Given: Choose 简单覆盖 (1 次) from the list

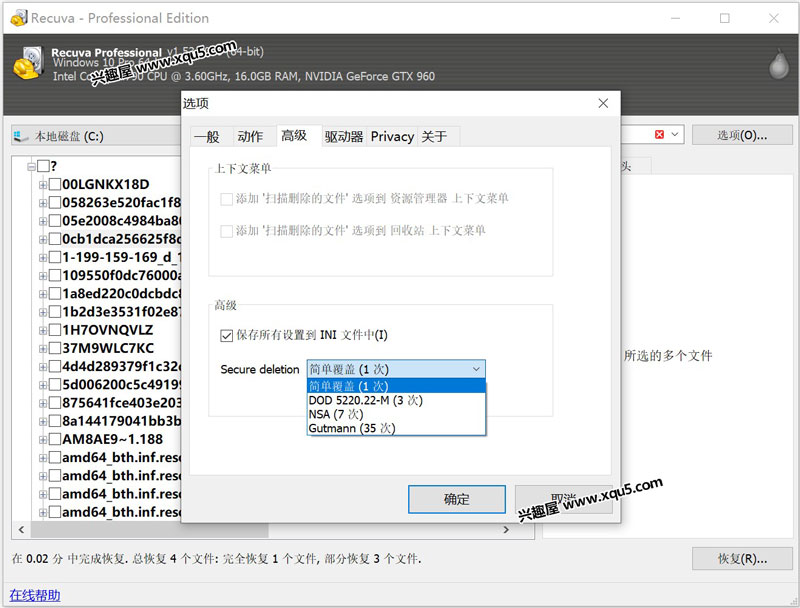Looking at the screenshot, I should (396, 386).
